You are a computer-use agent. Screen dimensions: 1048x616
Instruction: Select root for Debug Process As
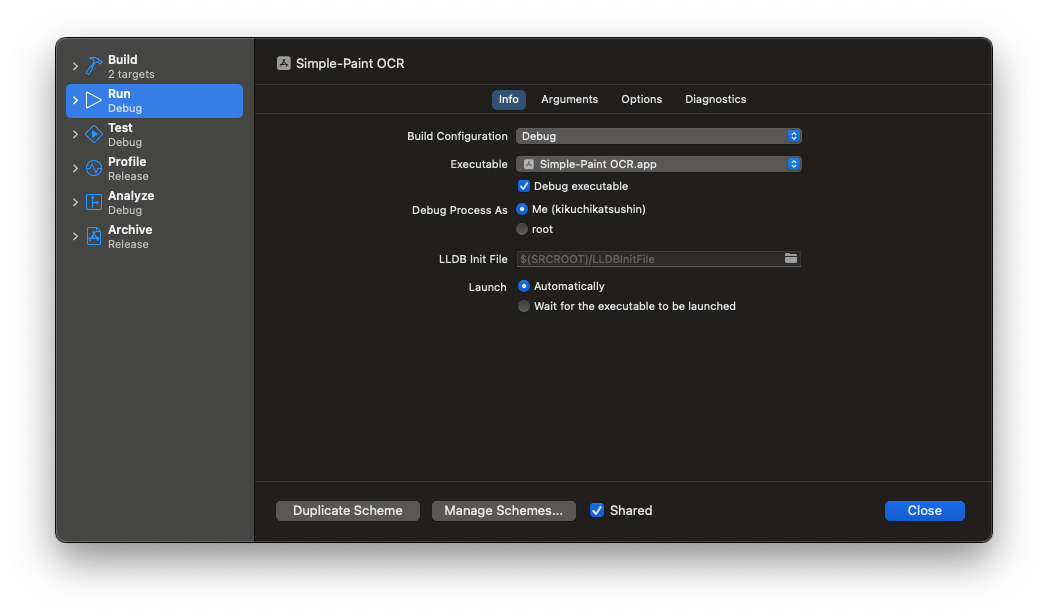pyautogui.click(x=523, y=229)
